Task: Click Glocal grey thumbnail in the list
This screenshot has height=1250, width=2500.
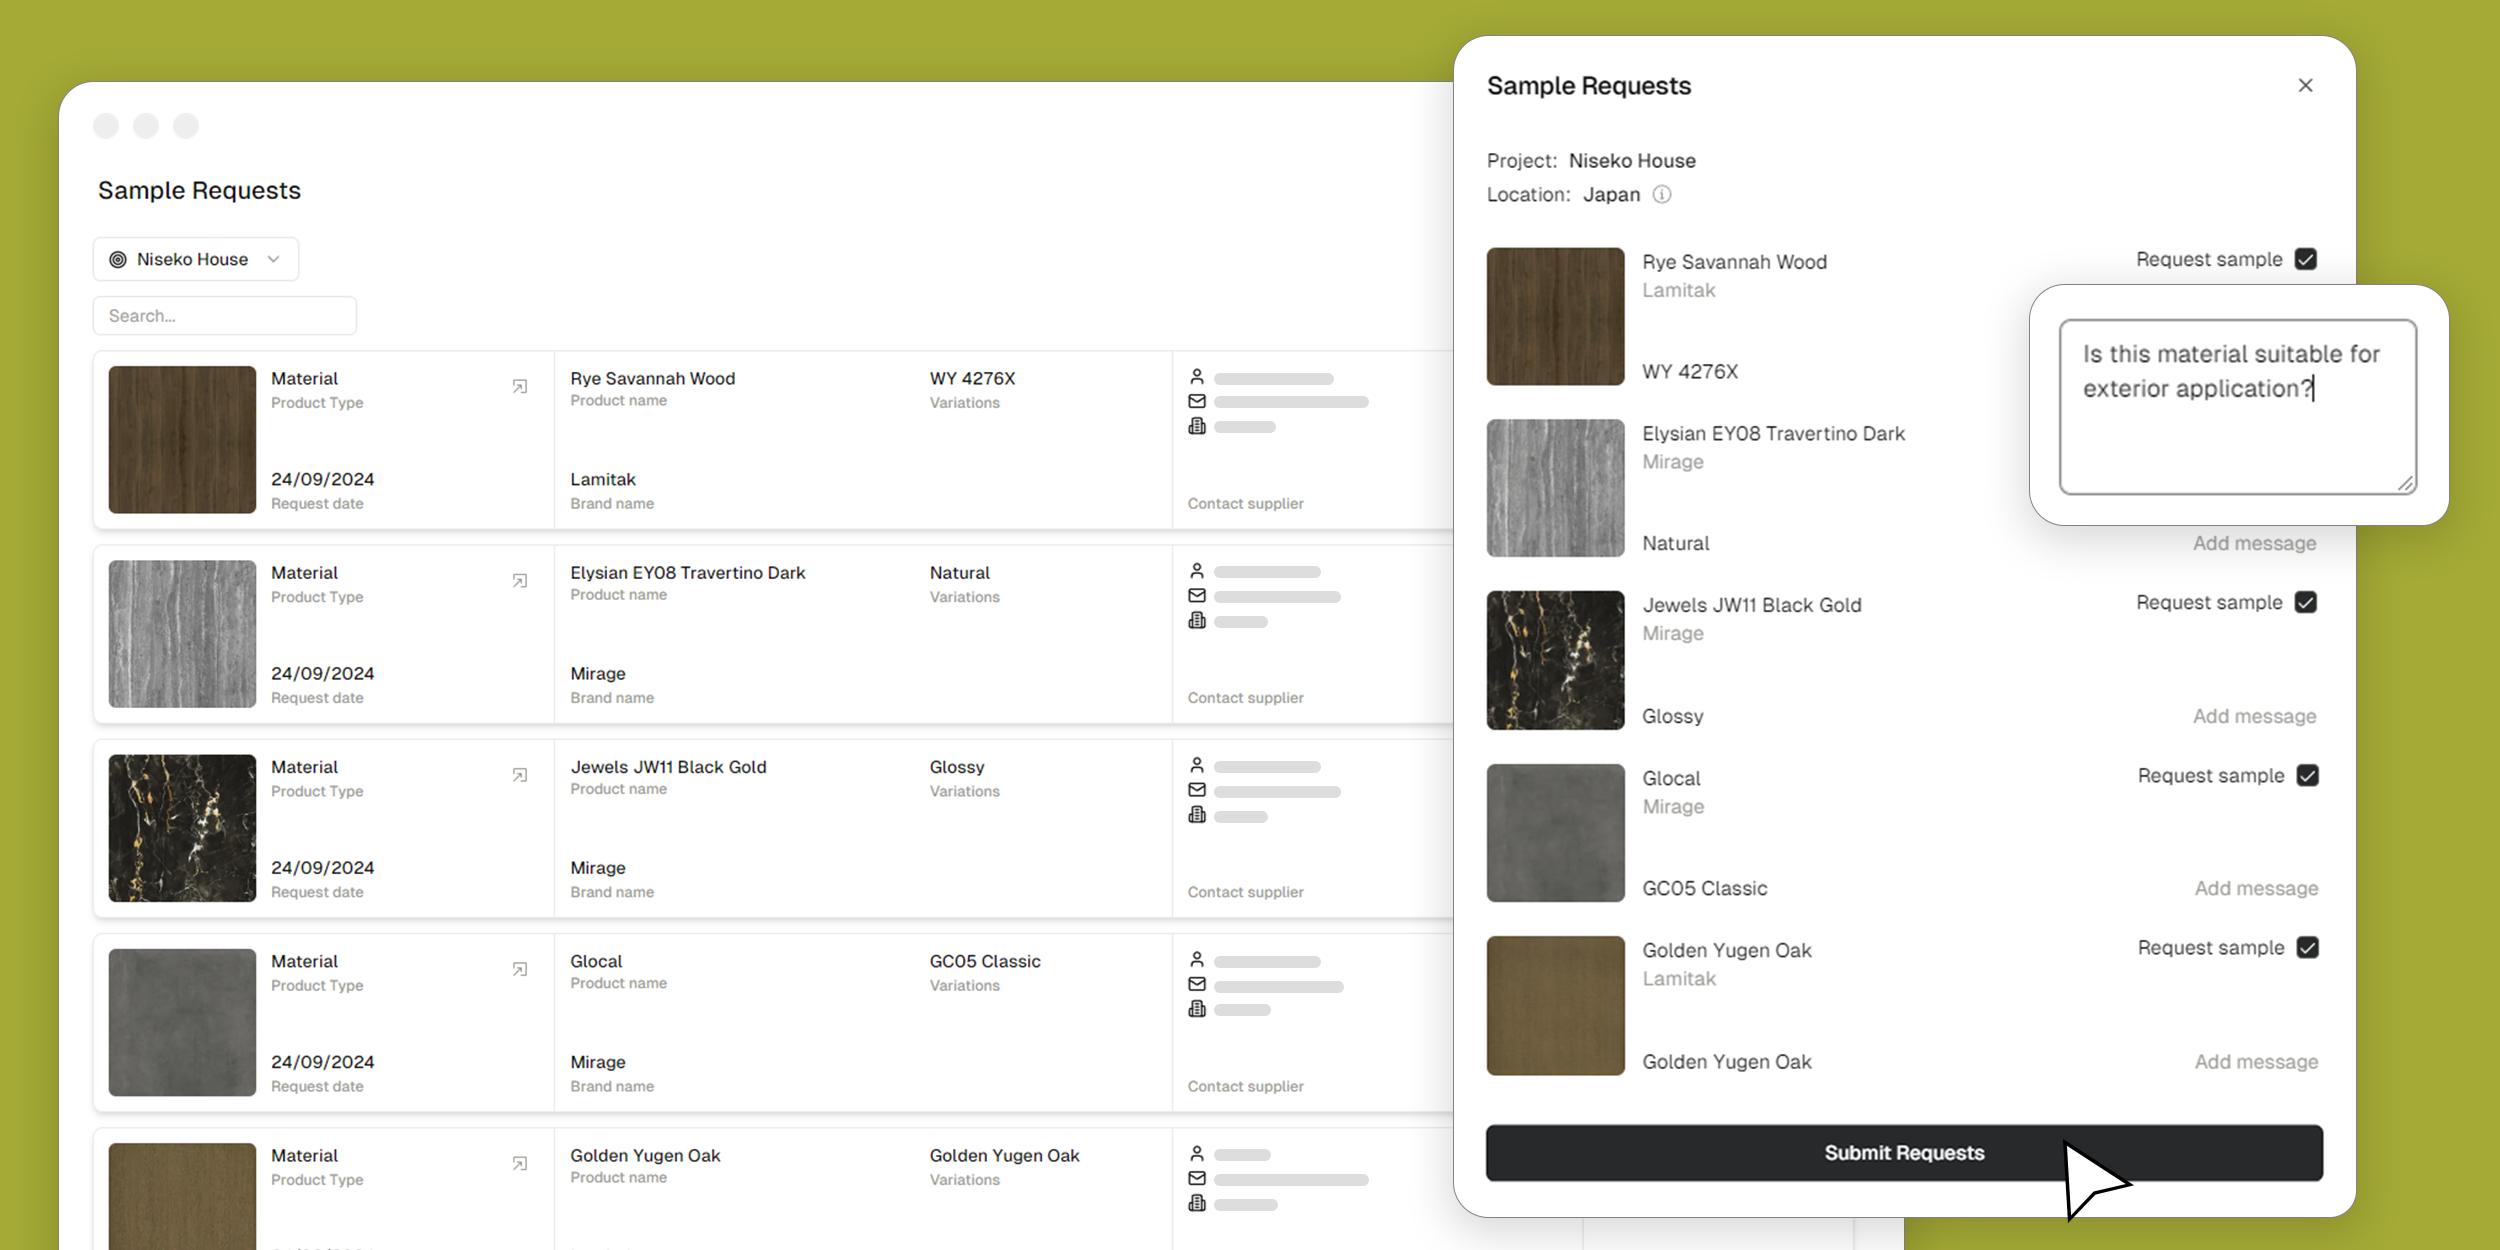Action: coord(182,1021)
